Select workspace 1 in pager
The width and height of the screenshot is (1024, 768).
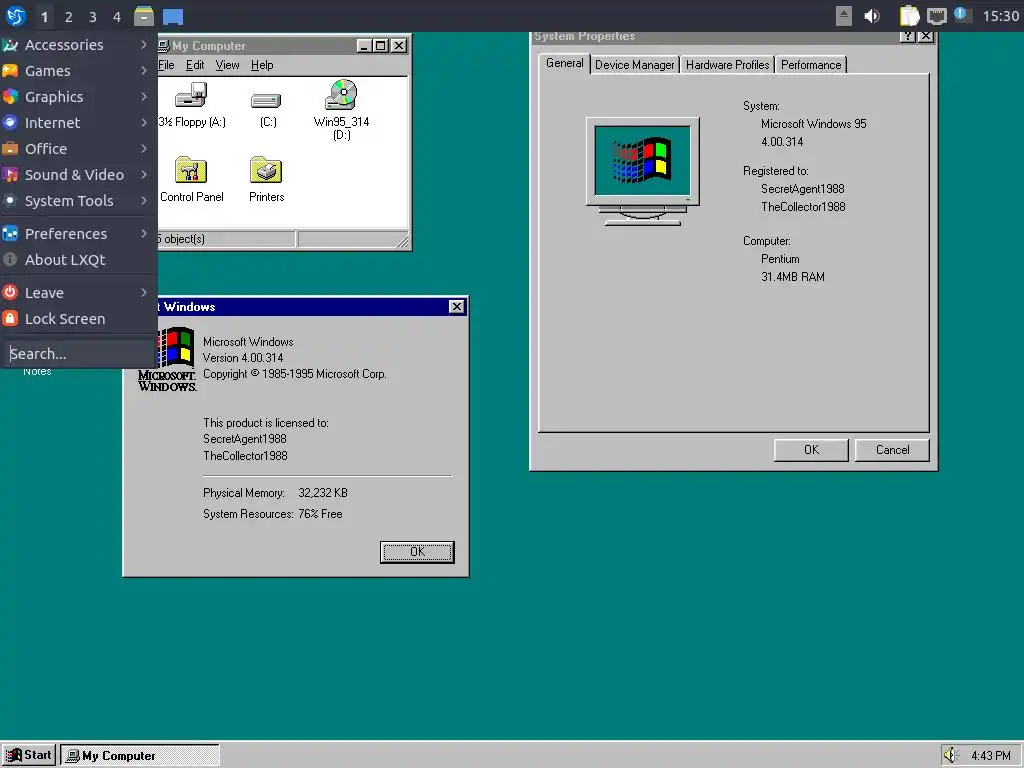click(44, 16)
